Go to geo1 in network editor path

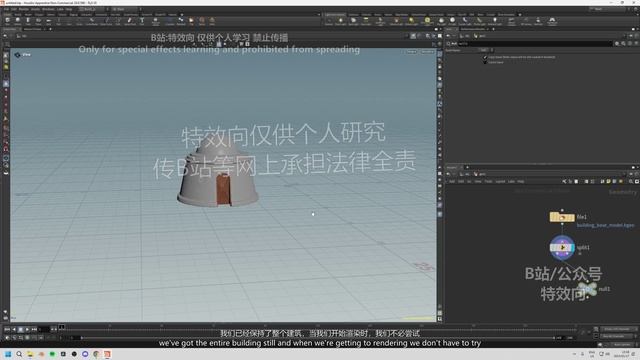pos(480,174)
